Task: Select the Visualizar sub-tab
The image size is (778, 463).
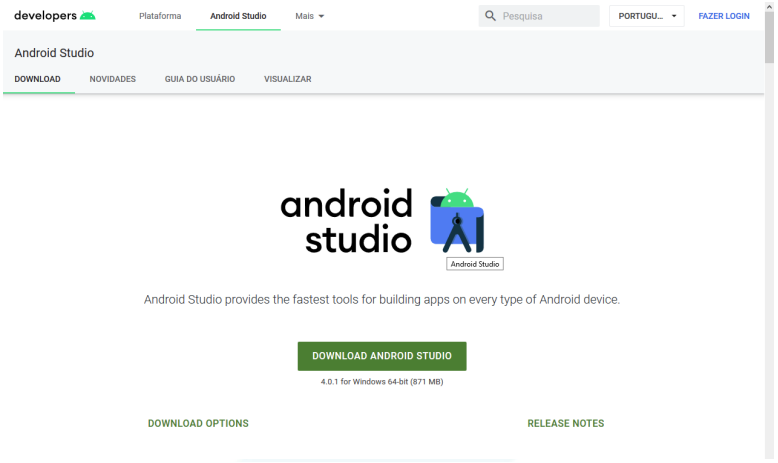Action: click(288, 79)
